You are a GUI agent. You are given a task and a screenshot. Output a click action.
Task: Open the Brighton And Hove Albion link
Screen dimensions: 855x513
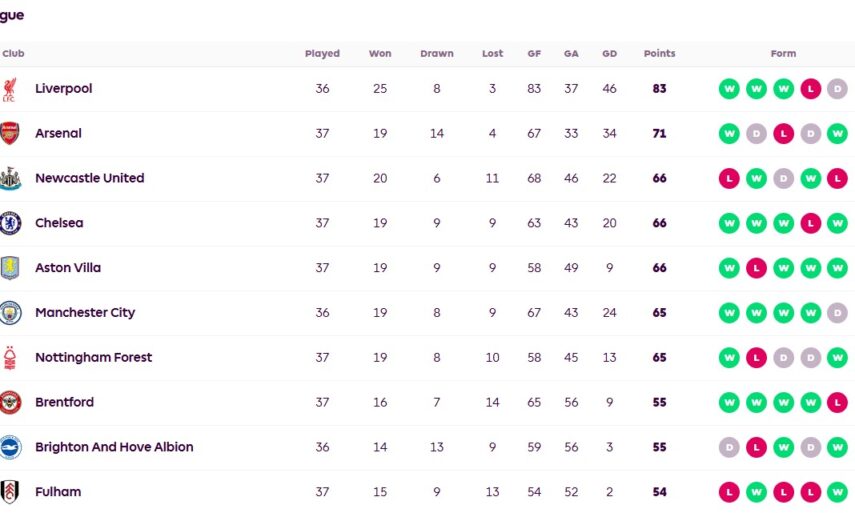[x=114, y=447]
